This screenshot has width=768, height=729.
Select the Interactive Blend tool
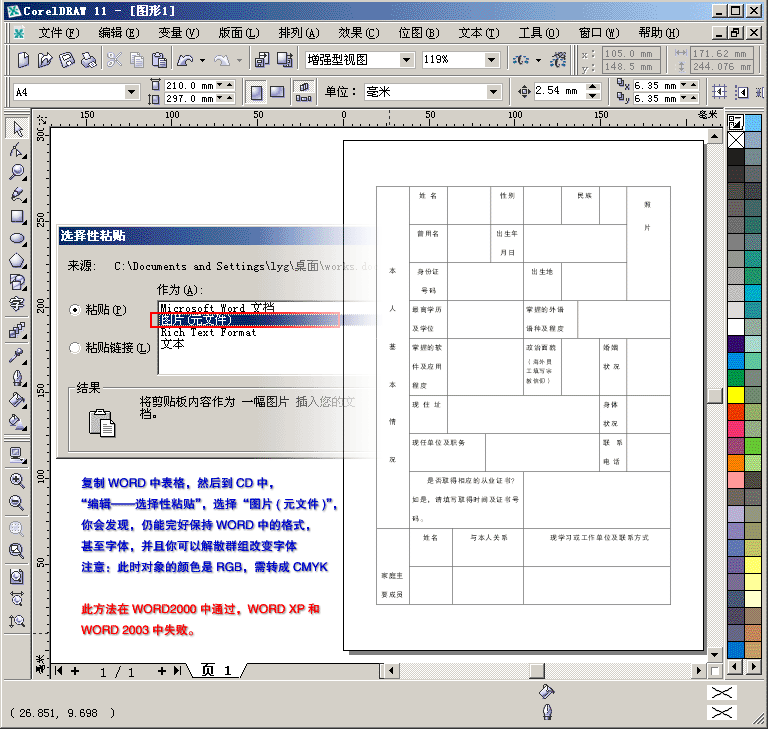(x=17, y=331)
